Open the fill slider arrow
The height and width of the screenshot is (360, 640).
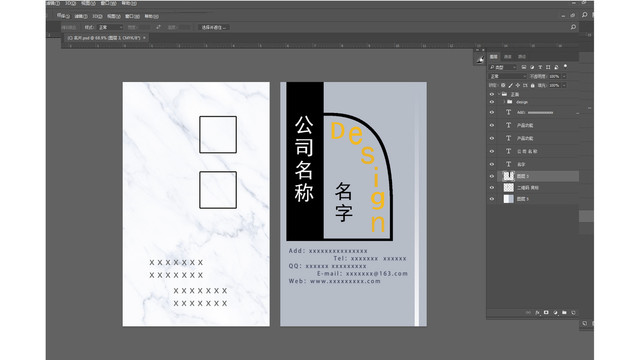click(x=564, y=85)
